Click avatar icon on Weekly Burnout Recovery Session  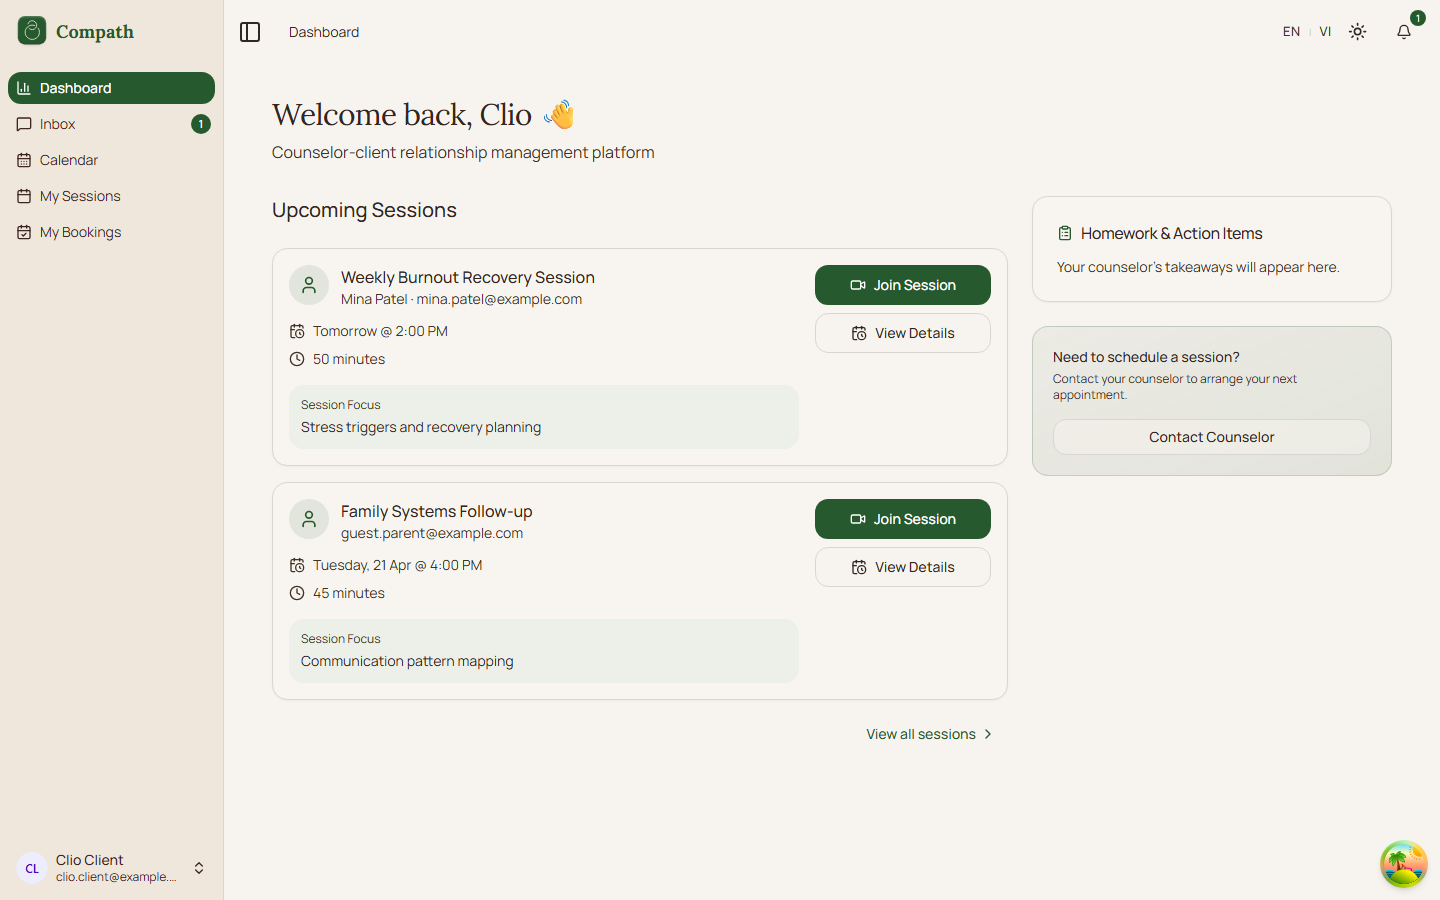point(309,285)
